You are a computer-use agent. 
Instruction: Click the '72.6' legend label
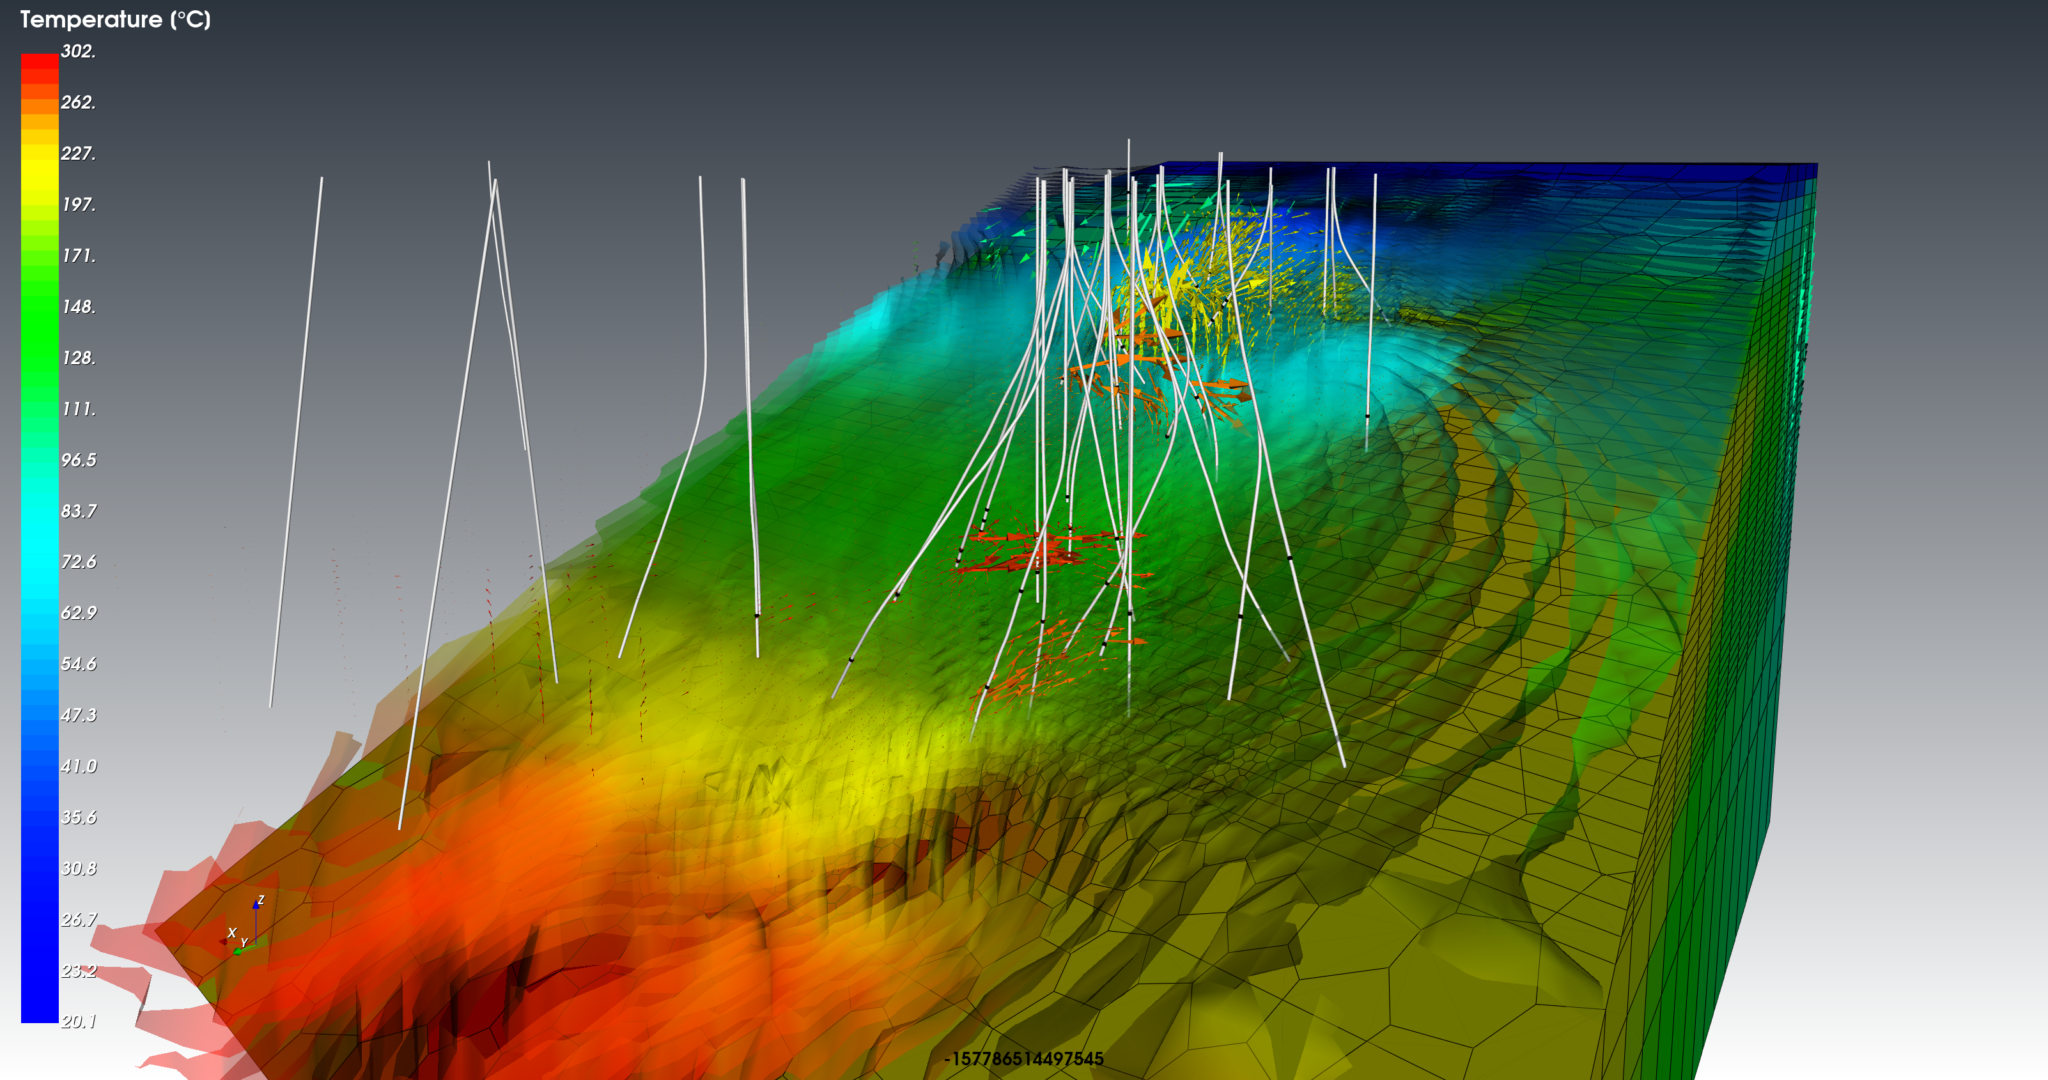pyautogui.click(x=78, y=561)
